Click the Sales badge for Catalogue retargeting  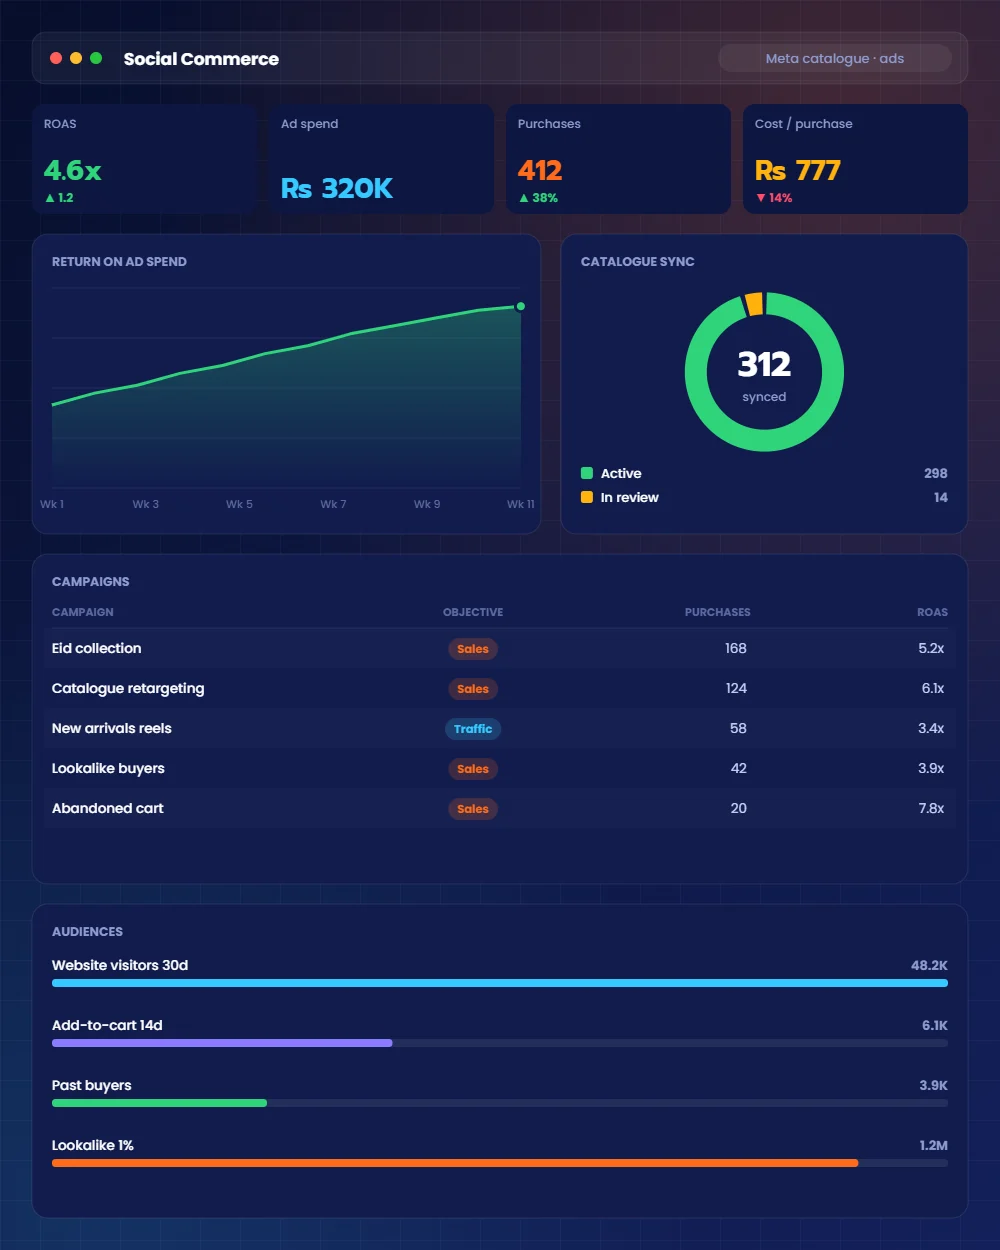[x=473, y=689]
